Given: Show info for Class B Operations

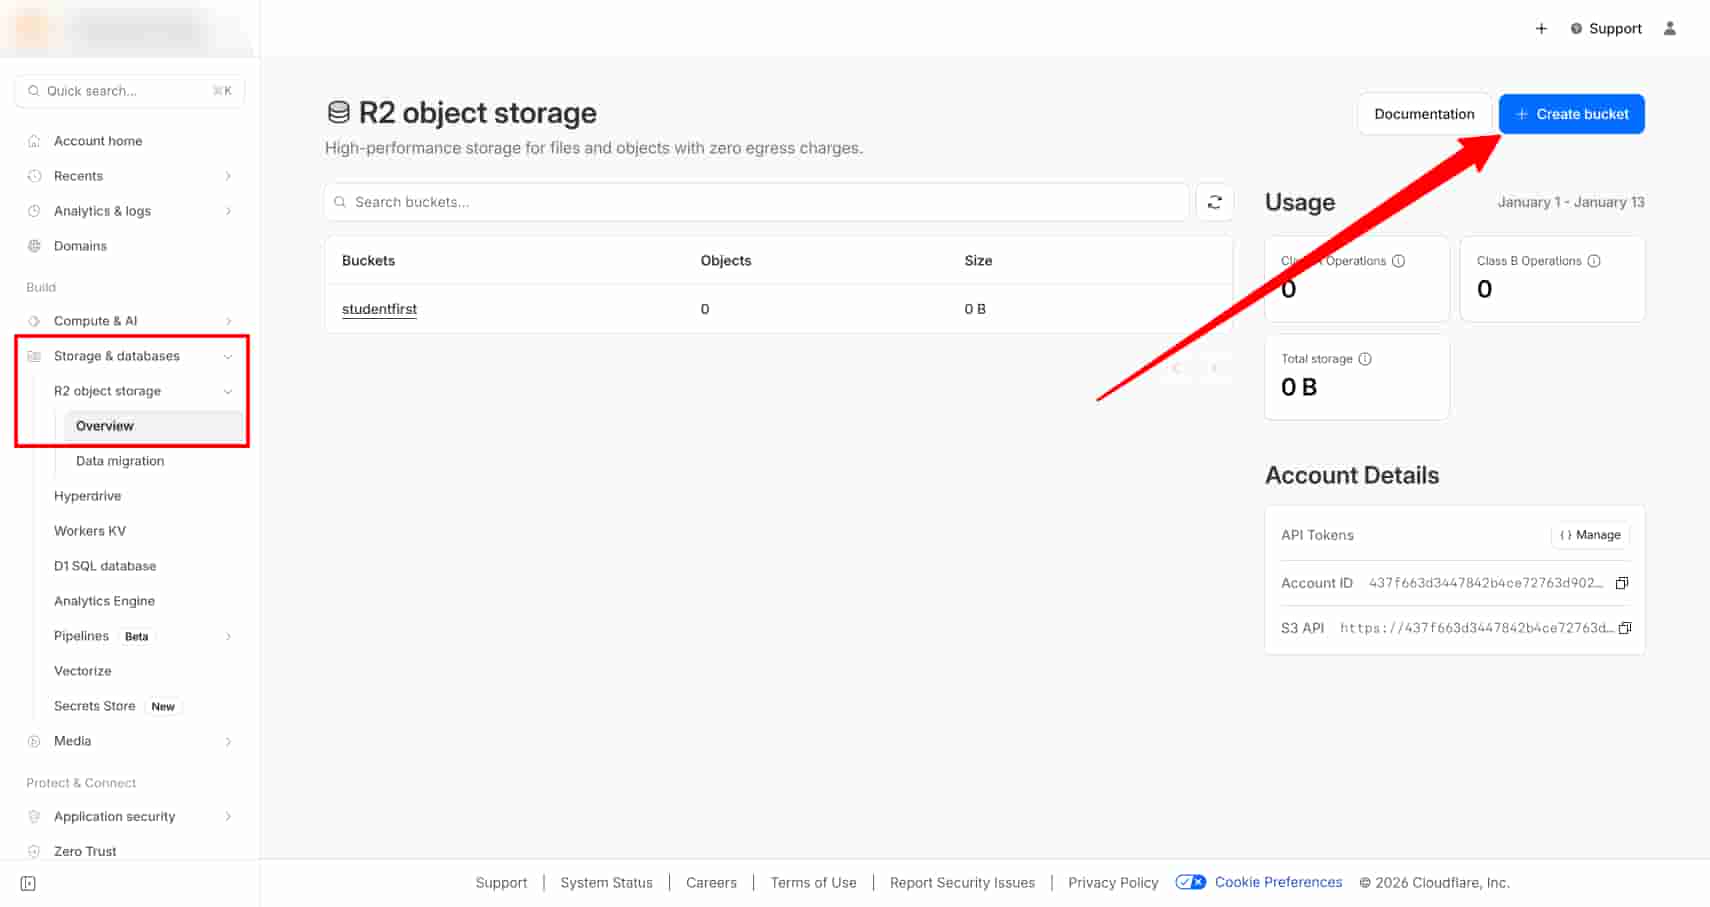Looking at the screenshot, I should [1594, 261].
